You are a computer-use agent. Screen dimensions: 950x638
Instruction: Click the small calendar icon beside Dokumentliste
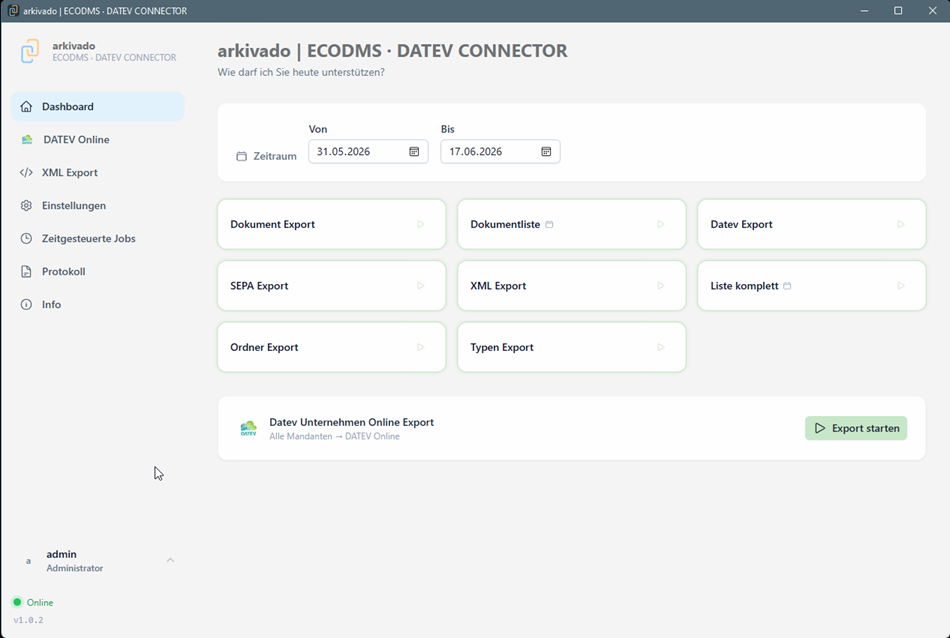pos(549,225)
